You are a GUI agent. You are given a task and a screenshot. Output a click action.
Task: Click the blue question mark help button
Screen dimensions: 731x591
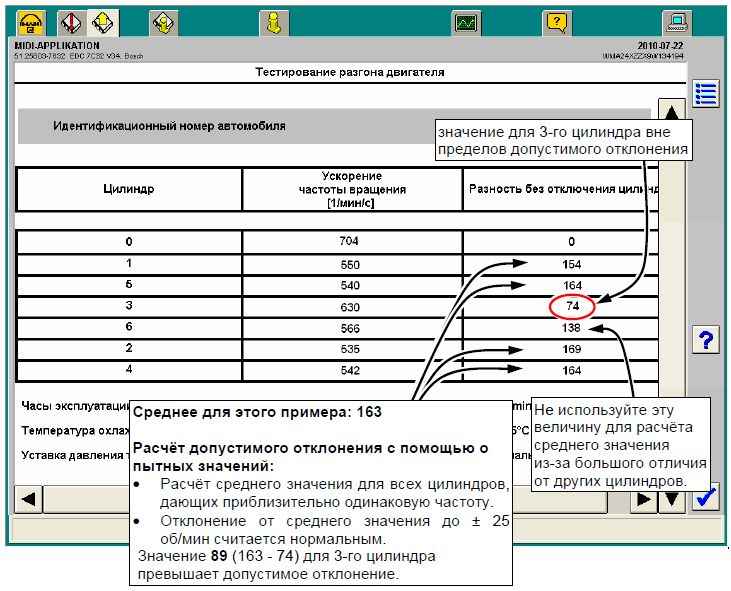click(x=706, y=340)
